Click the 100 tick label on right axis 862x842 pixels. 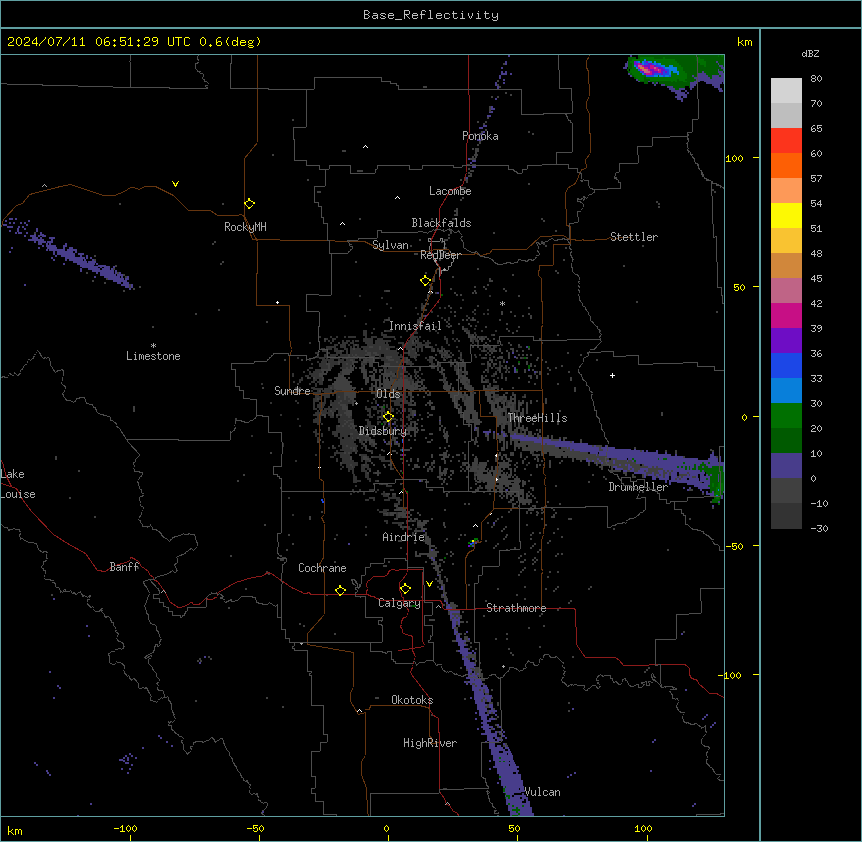734,158
